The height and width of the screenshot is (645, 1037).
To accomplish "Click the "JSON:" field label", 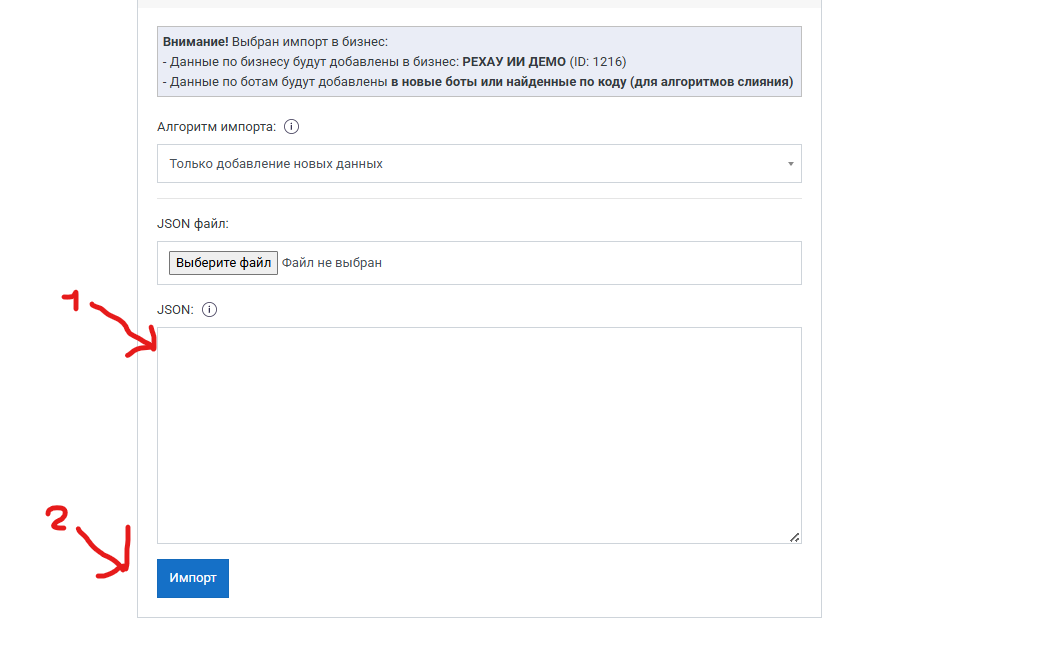I will coord(175,310).
